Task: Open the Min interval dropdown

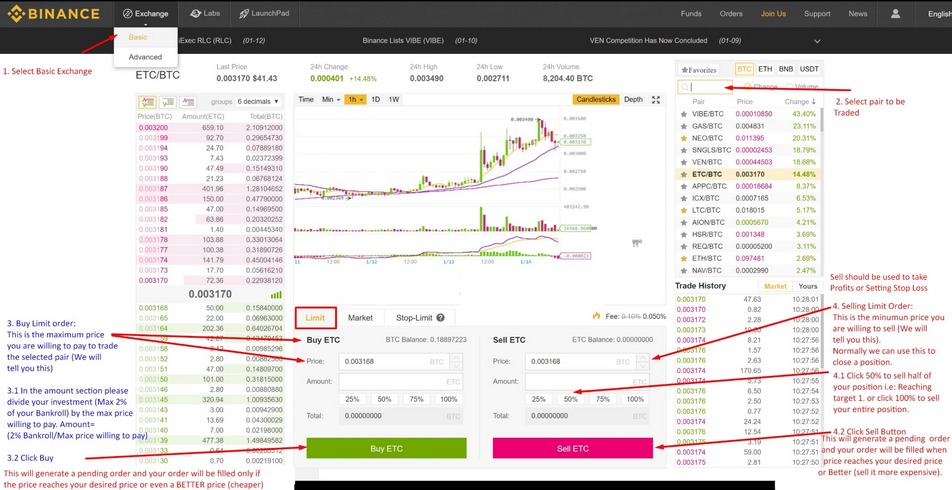Action: point(331,100)
